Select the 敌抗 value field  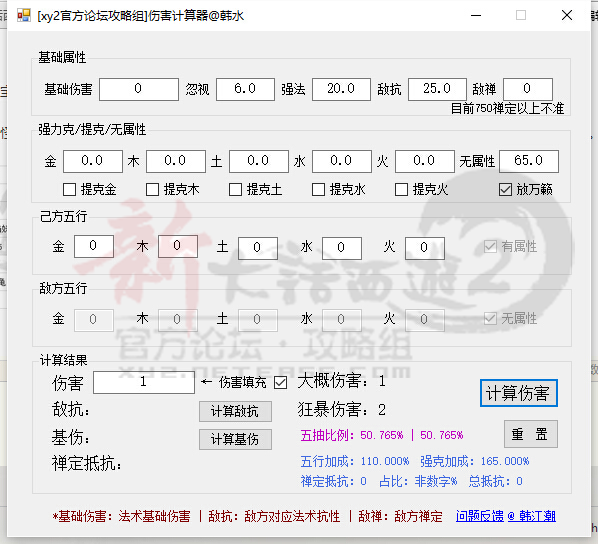pos(437,90)
